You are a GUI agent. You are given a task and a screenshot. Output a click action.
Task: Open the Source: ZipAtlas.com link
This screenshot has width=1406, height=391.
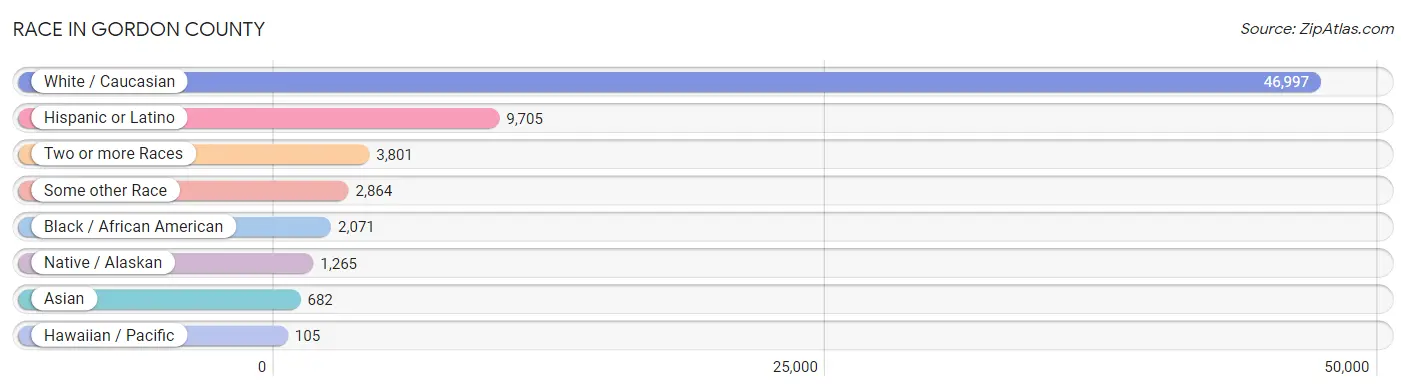(x=1317, y=29)
